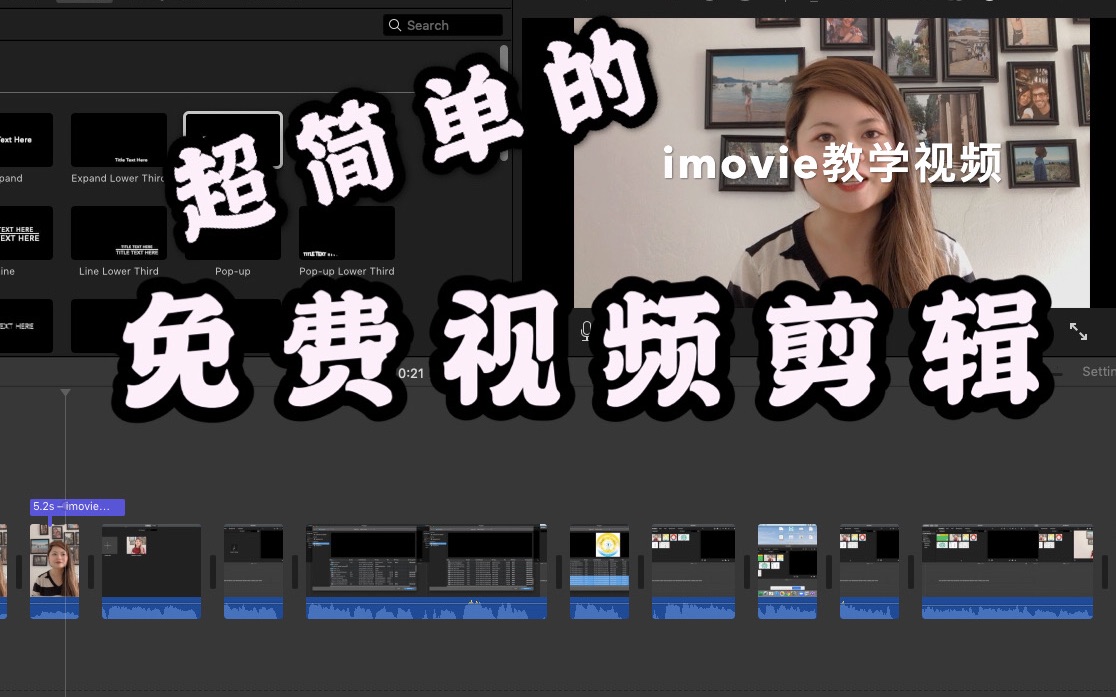Open the timeline Settings control

pyautogui.click(x=1099, y=371)
